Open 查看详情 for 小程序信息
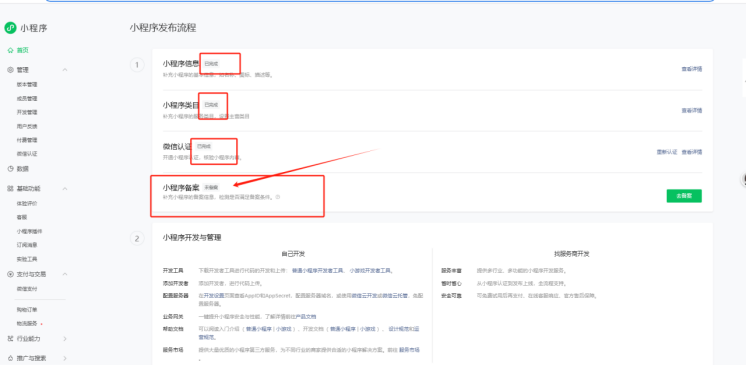747x365 pixels. (691, 69)
